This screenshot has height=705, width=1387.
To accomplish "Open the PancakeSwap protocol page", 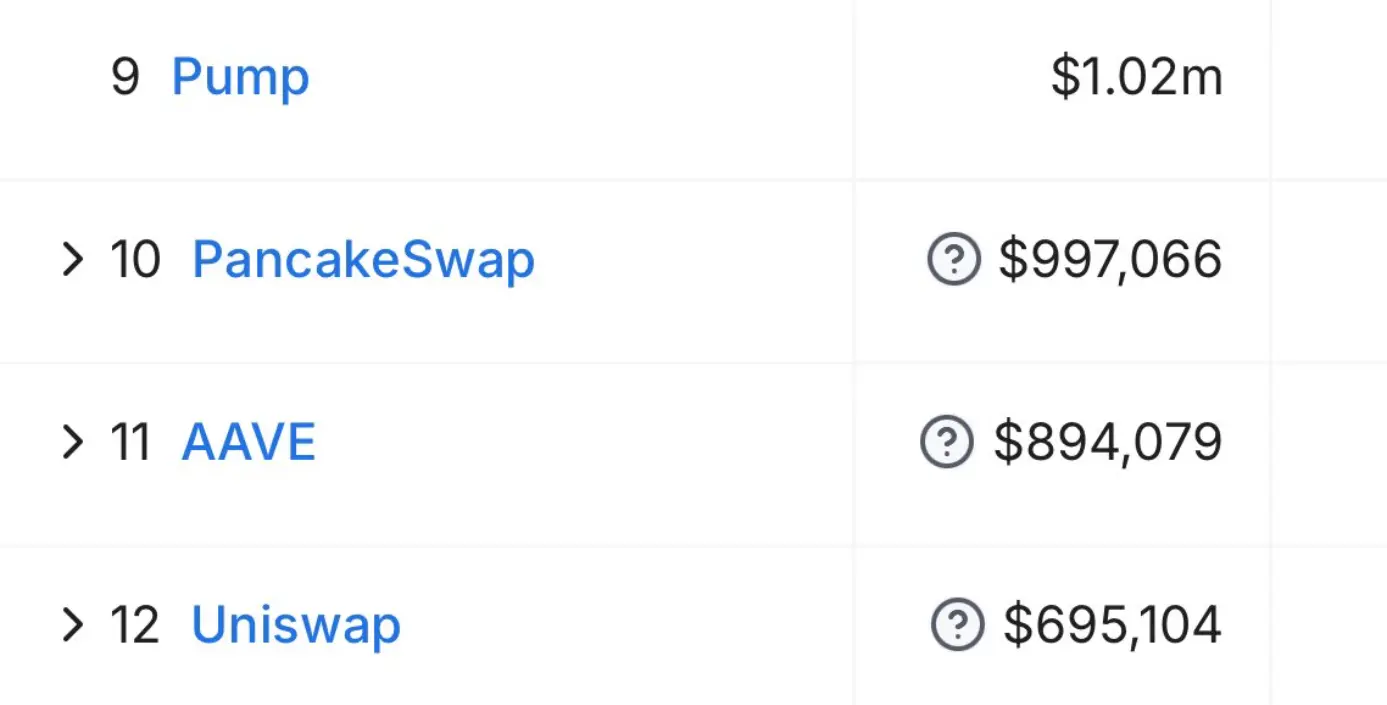I will tap(362, 259).
